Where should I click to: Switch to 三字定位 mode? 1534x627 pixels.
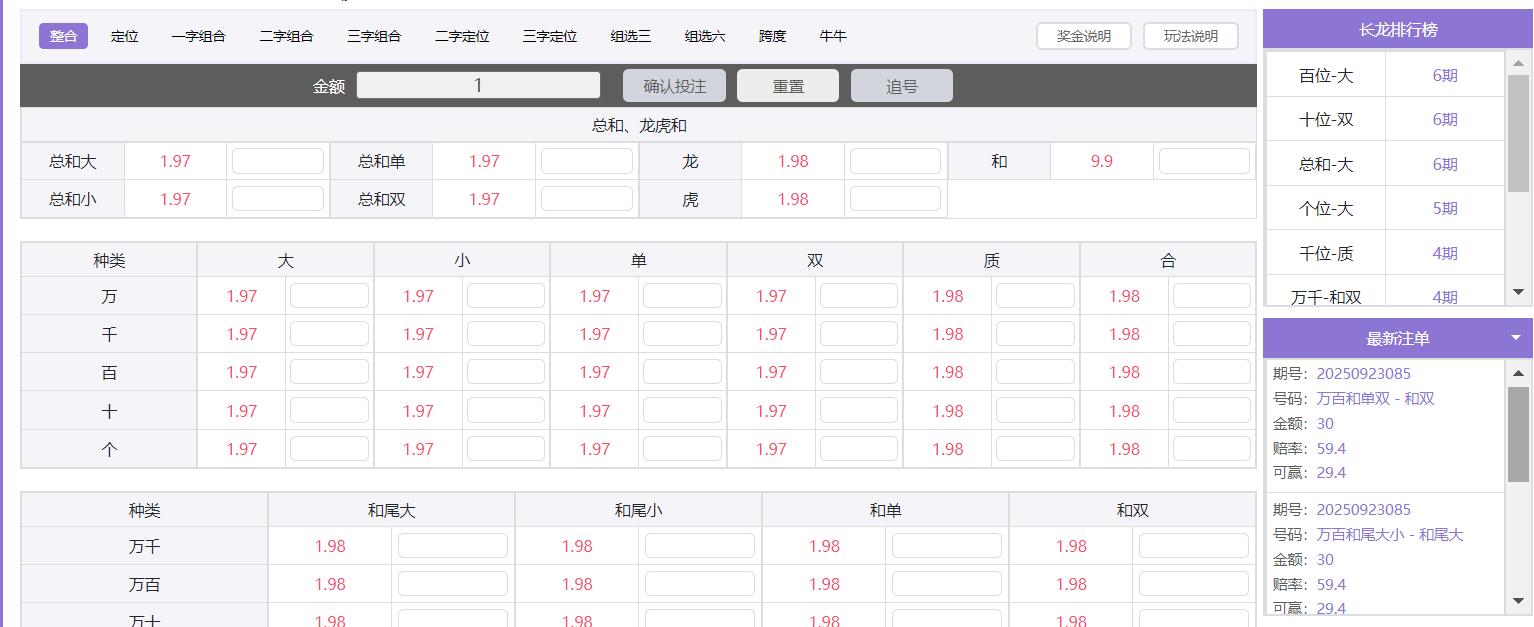click(x=551, y=36)
